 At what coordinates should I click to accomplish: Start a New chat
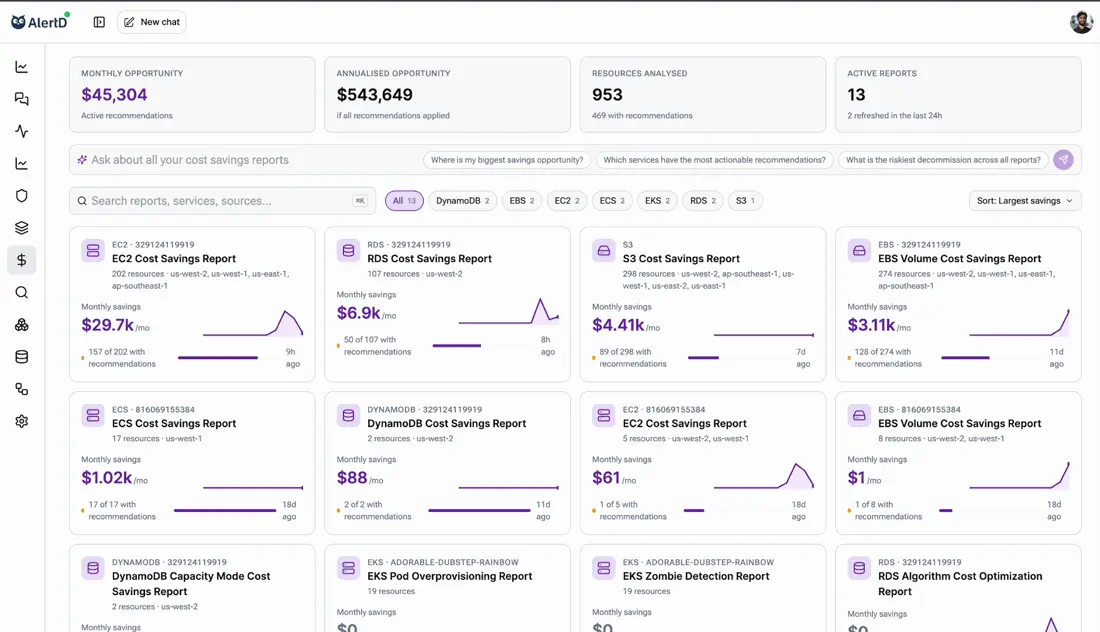(152, 22)
